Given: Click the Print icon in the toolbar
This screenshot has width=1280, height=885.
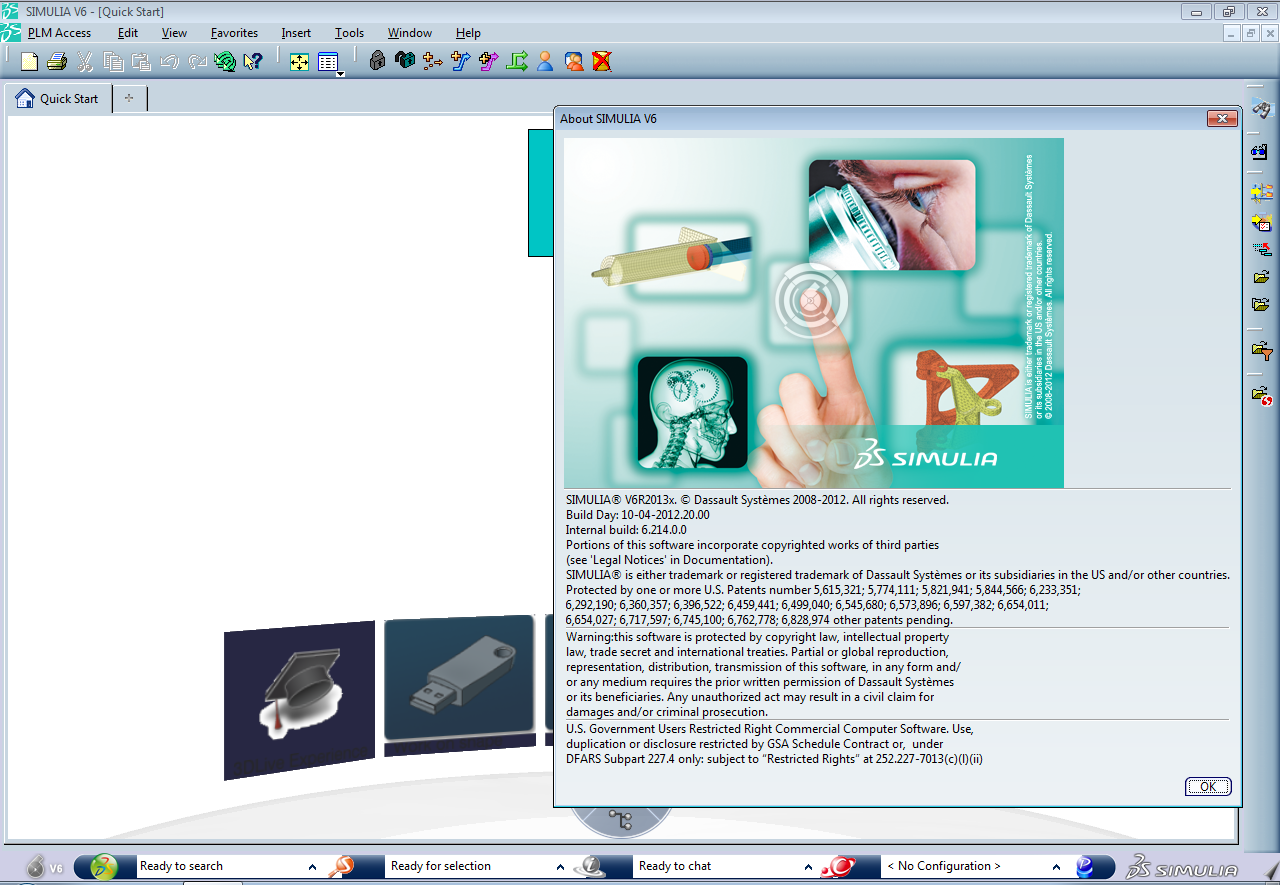Looking at the screenshot, I should point(57,62).
